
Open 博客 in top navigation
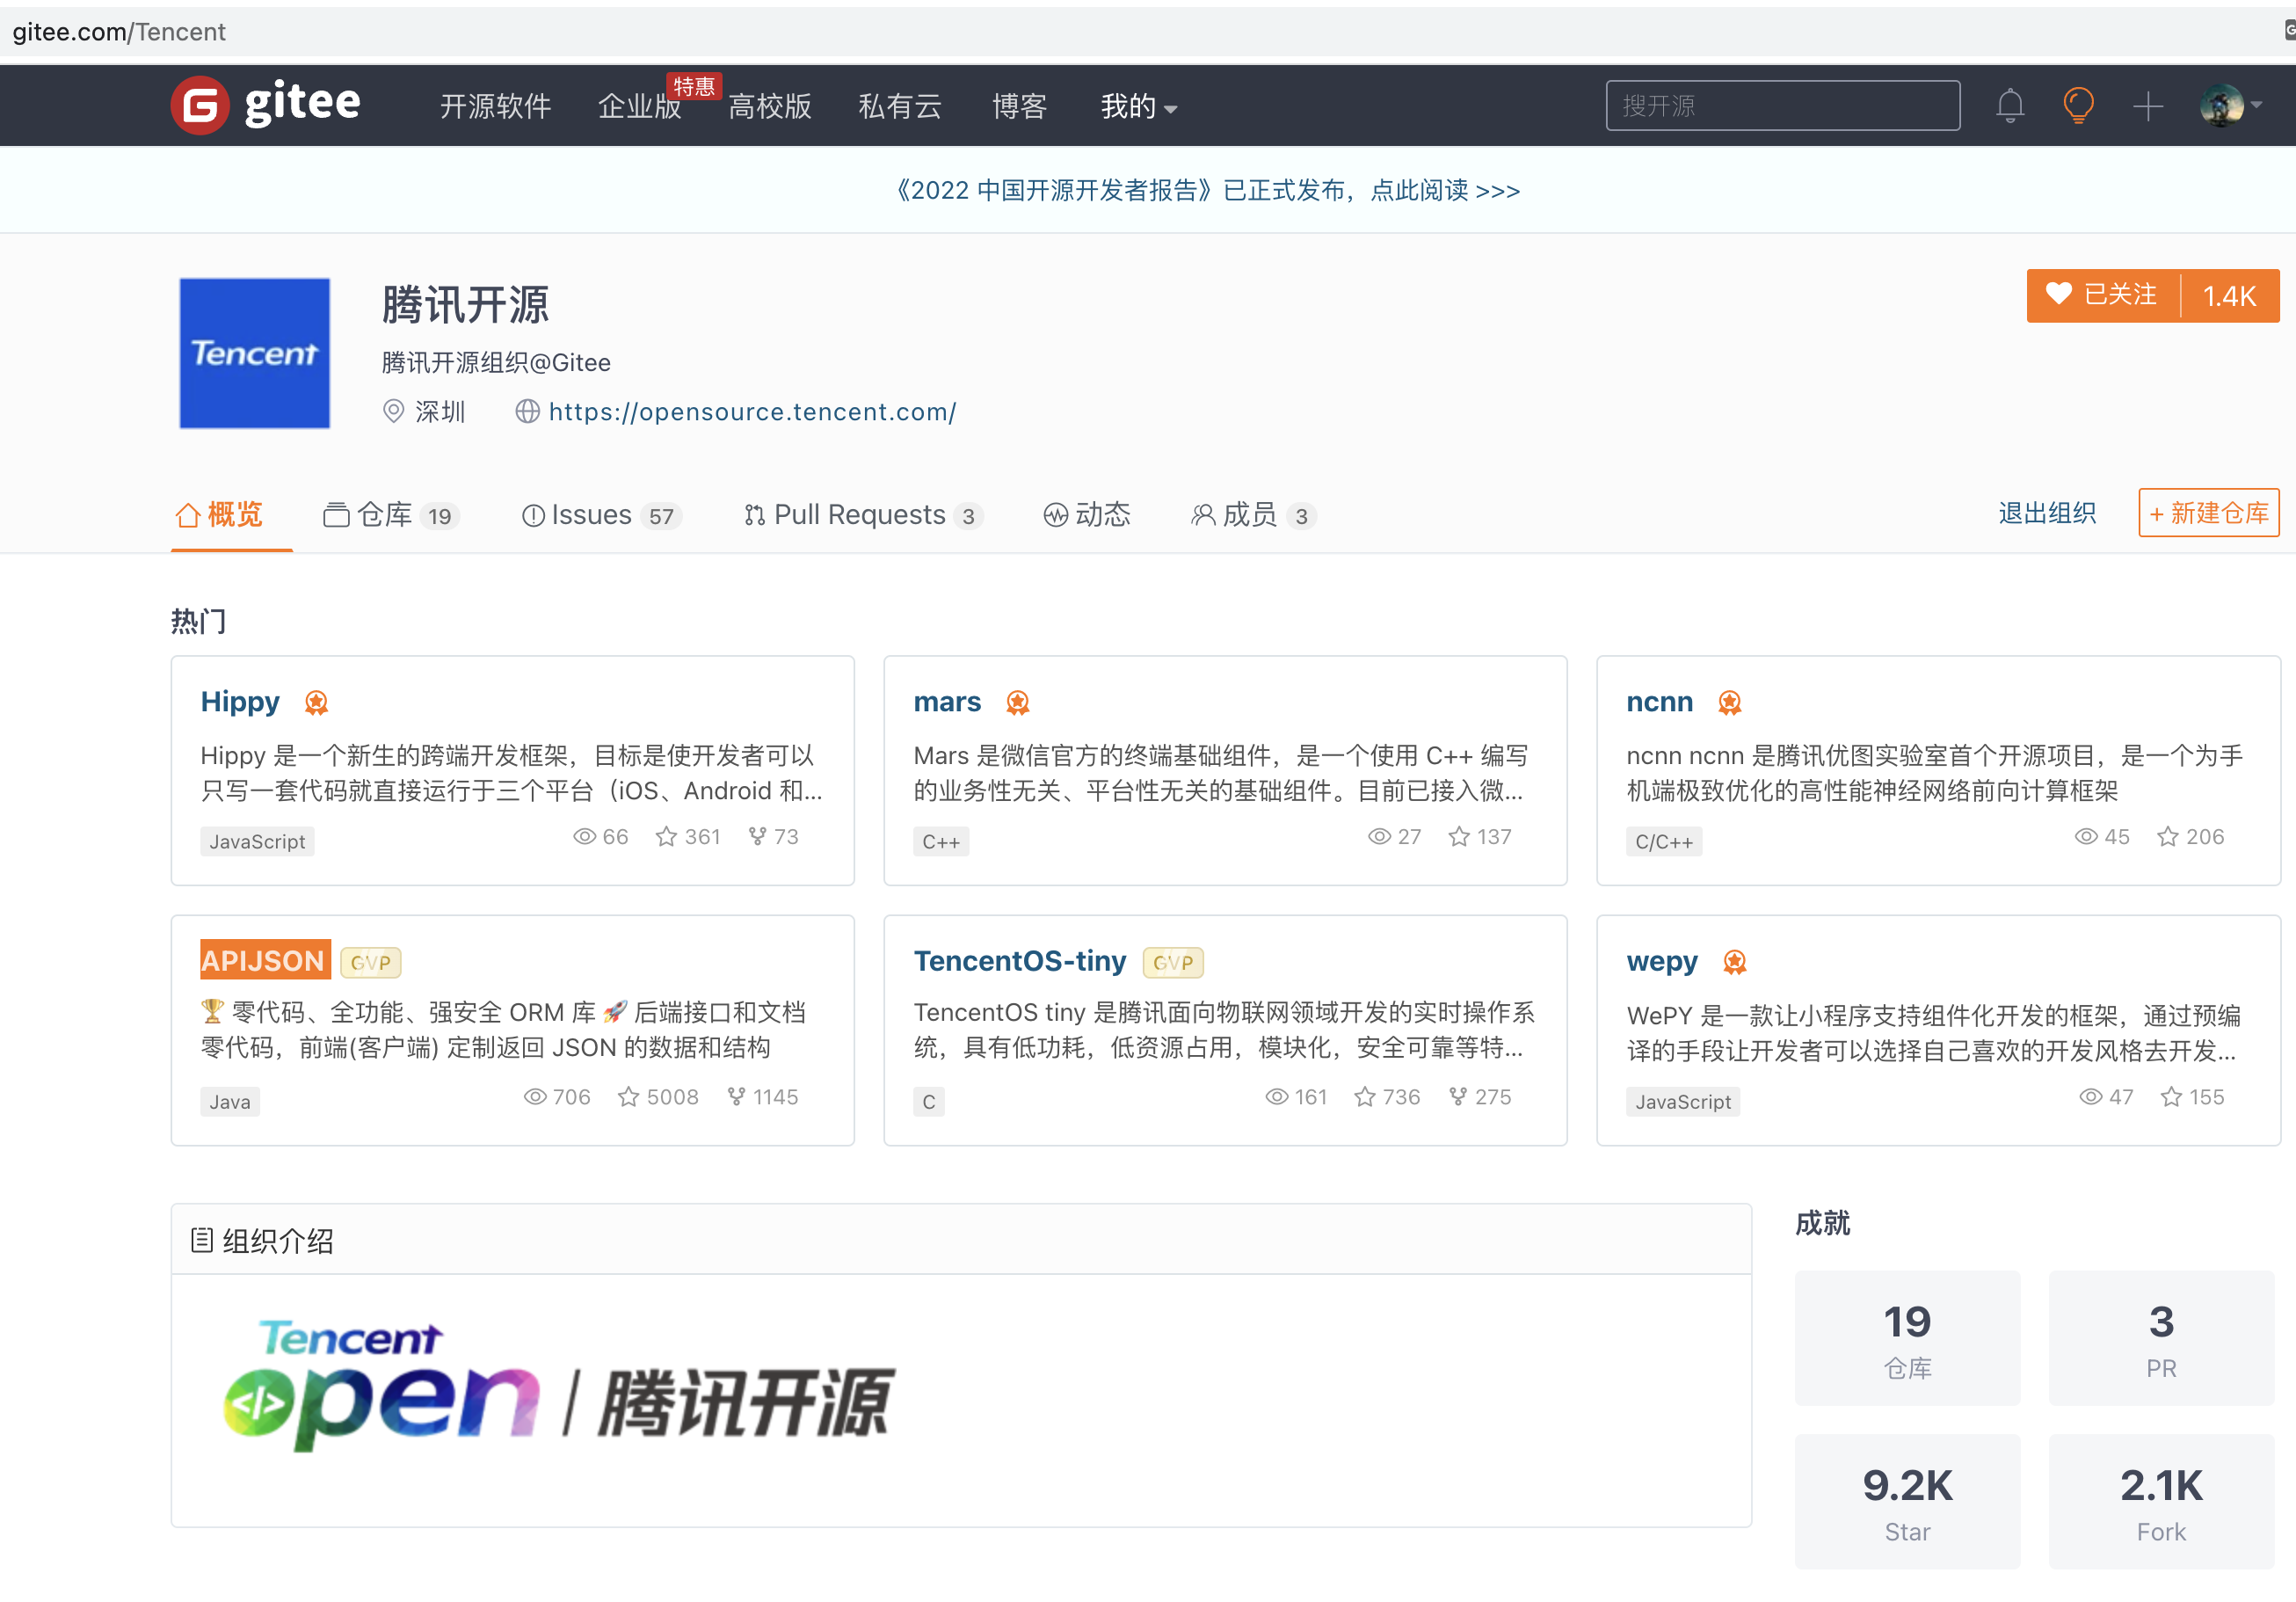(x=1019, y=106)
